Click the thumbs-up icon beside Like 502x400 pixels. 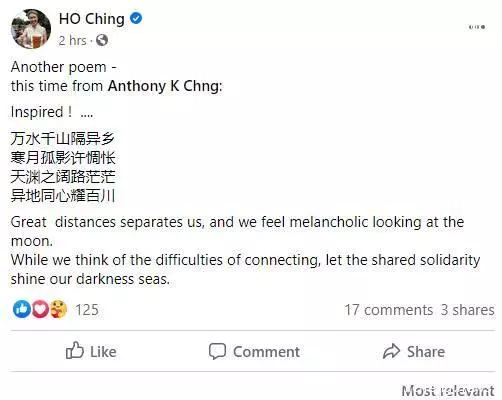(74, 351)
